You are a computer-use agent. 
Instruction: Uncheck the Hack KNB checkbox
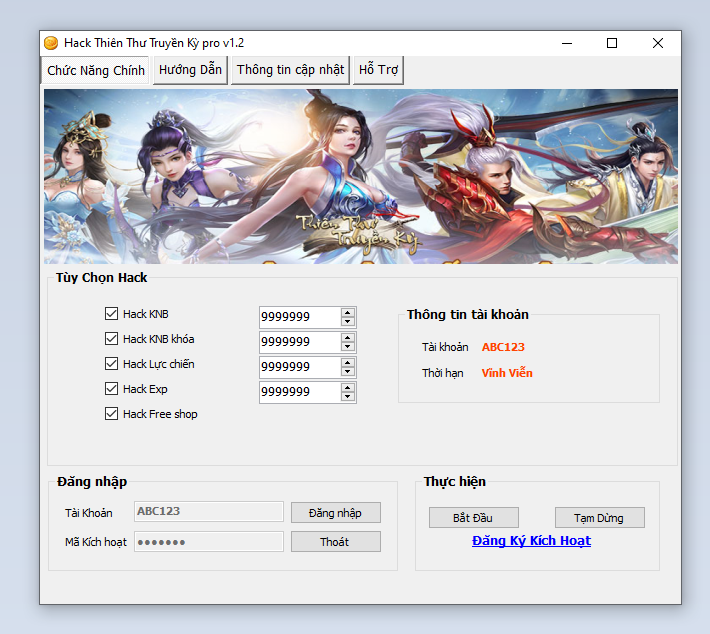click(111, 314)
